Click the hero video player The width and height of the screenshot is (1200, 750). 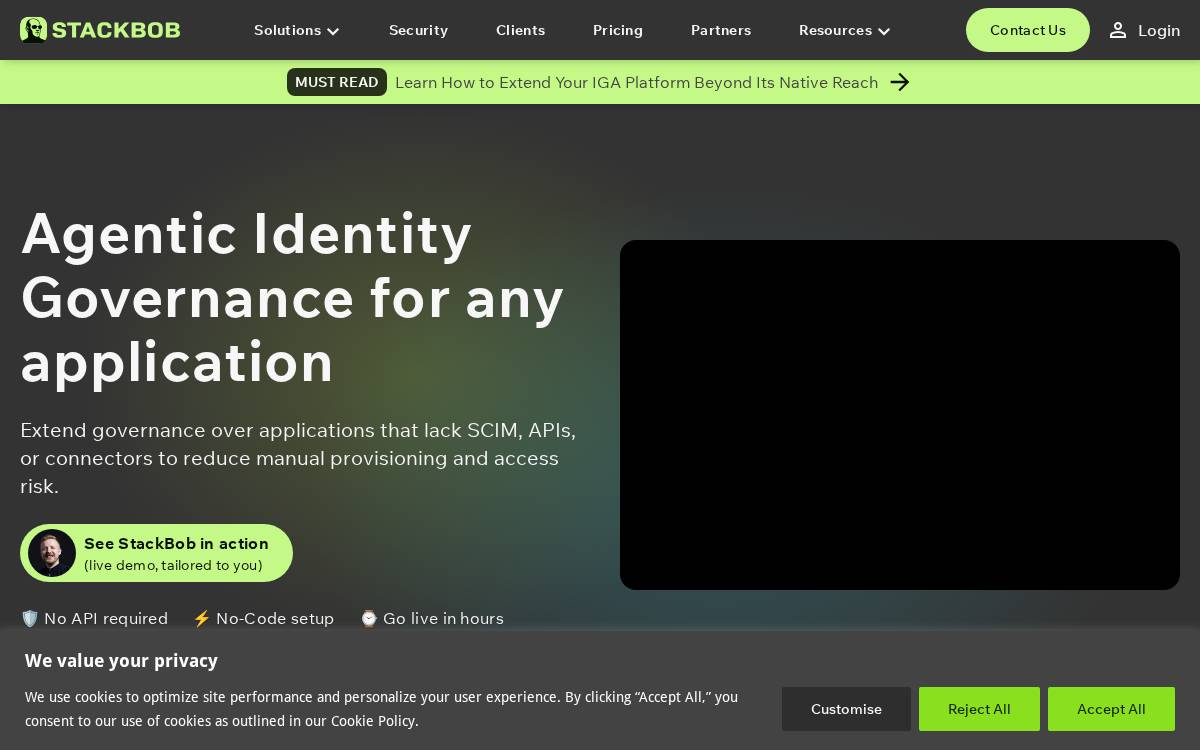point(900,415)
